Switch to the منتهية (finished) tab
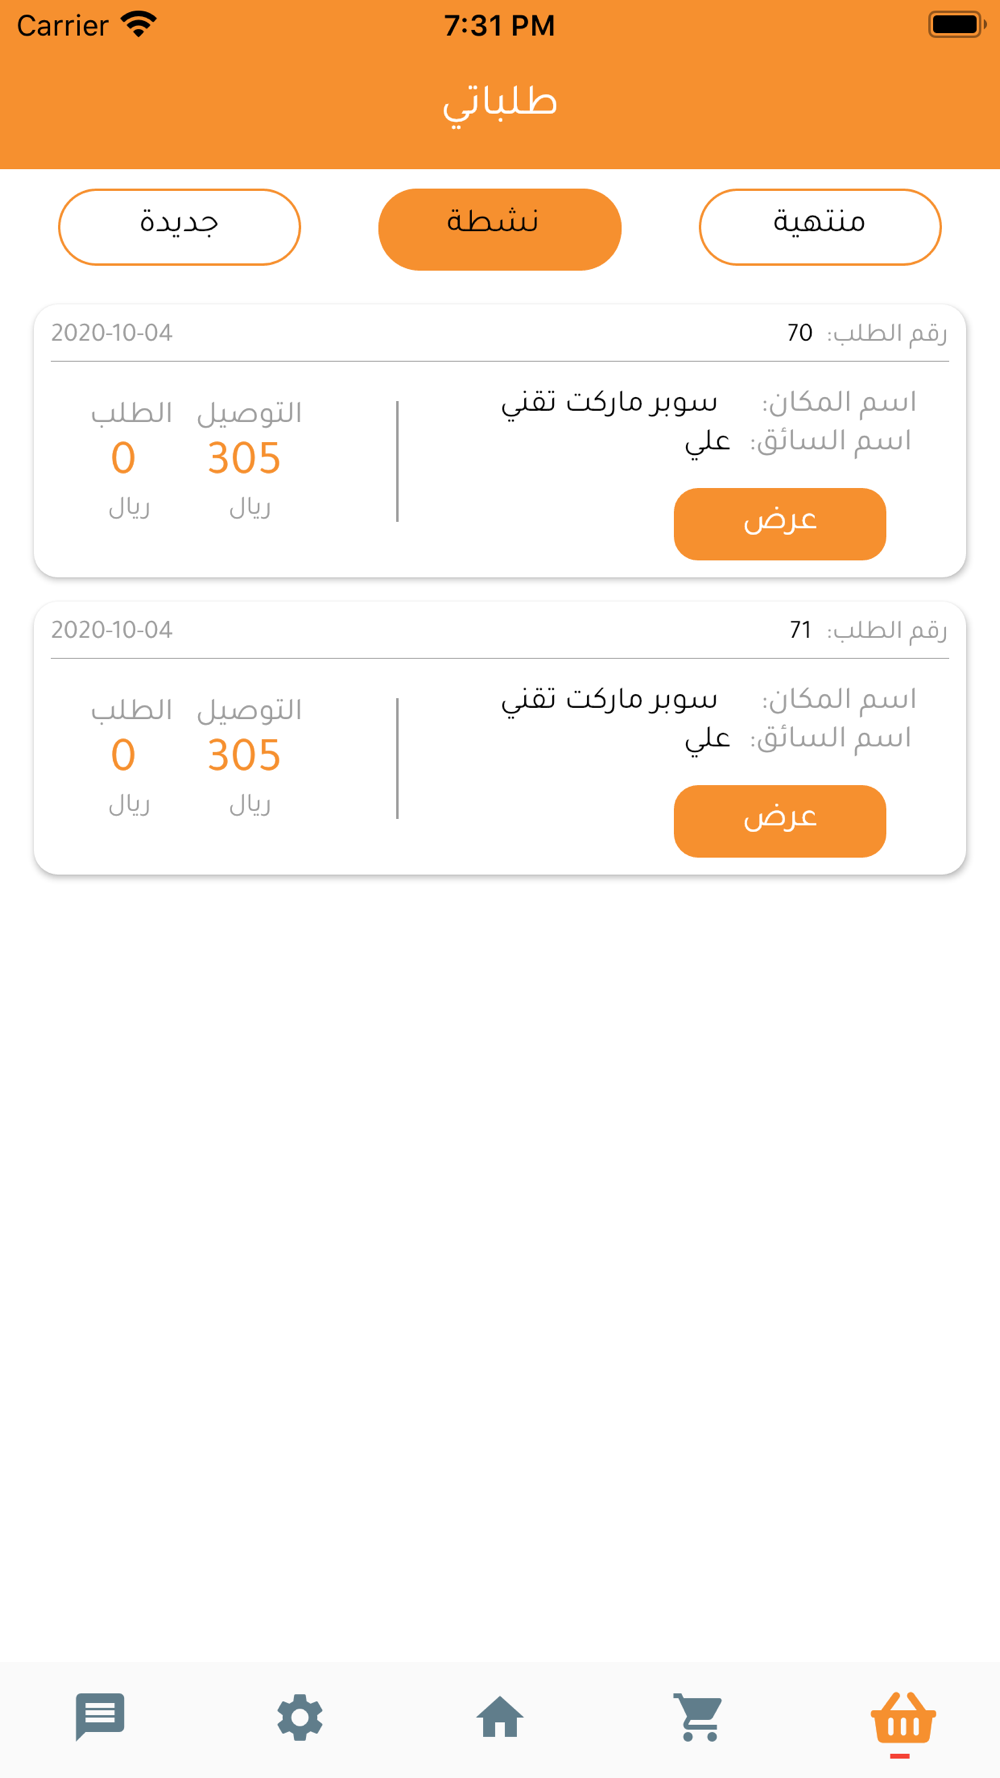The width and height of the screenshot is (1000, 1778). coord(820,227)
